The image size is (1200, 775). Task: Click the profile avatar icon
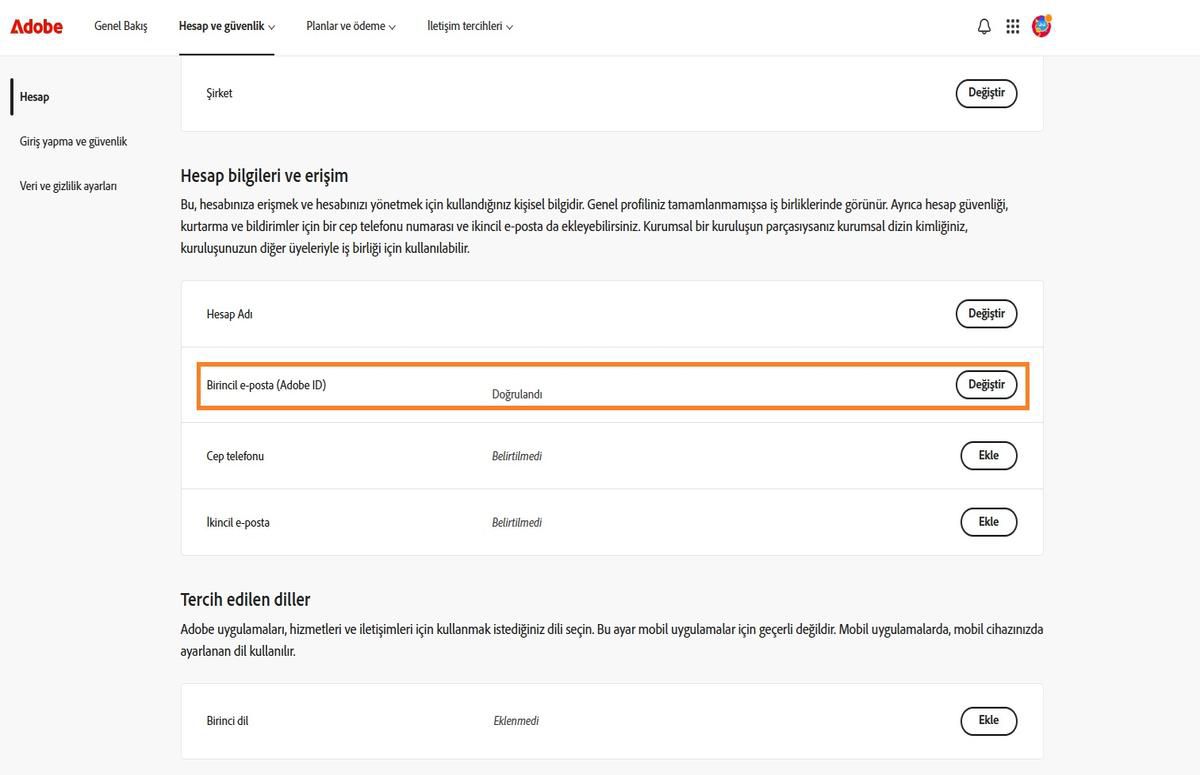tap(1041, 26)
